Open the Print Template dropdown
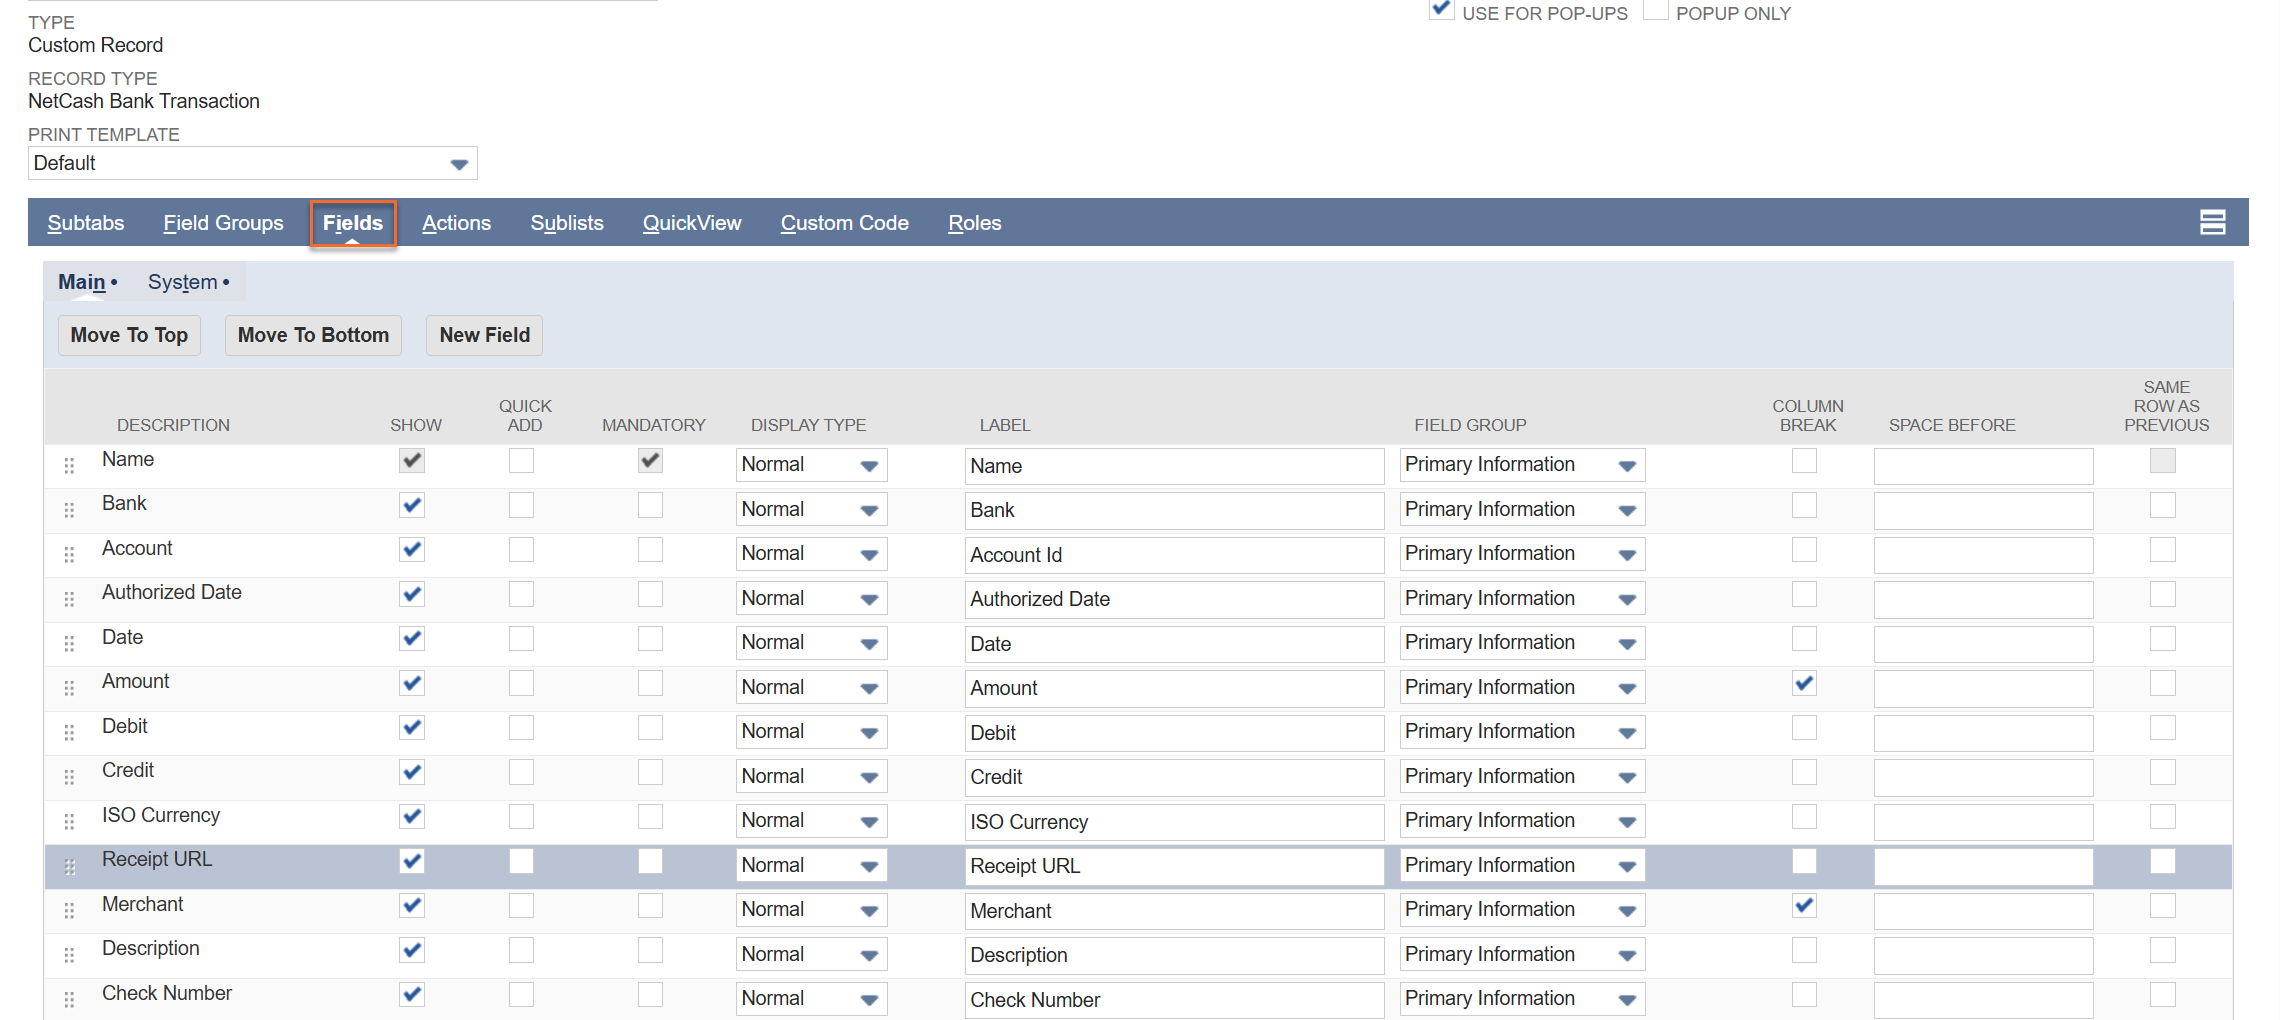The height and width of the screenshot is (1020, 2280). pos(252,164)
